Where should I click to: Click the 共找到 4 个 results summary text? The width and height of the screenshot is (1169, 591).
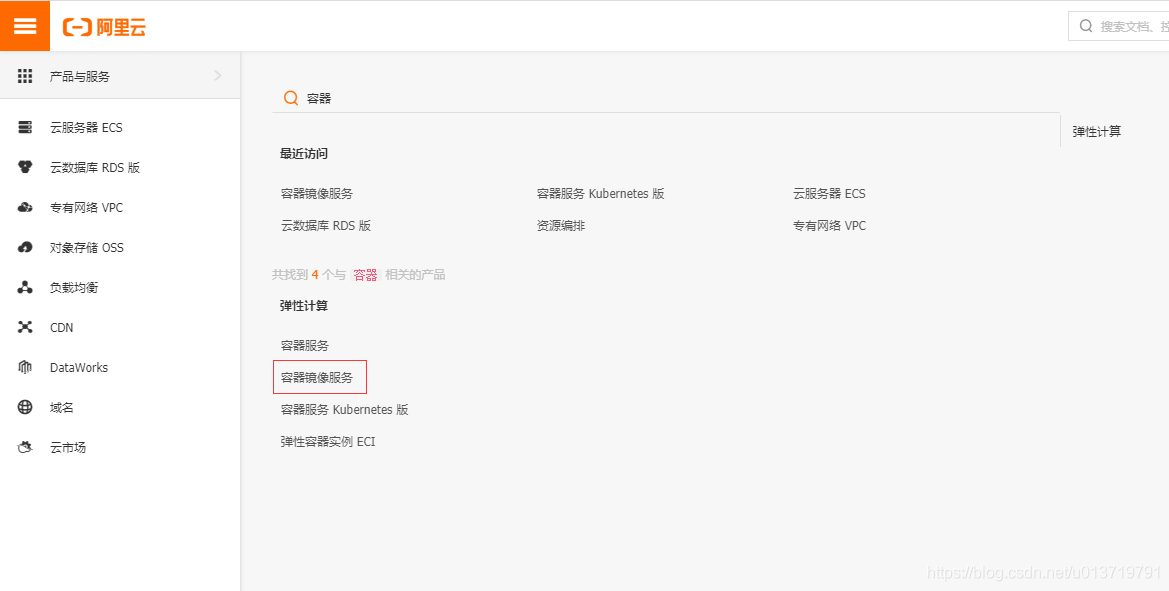359,275
